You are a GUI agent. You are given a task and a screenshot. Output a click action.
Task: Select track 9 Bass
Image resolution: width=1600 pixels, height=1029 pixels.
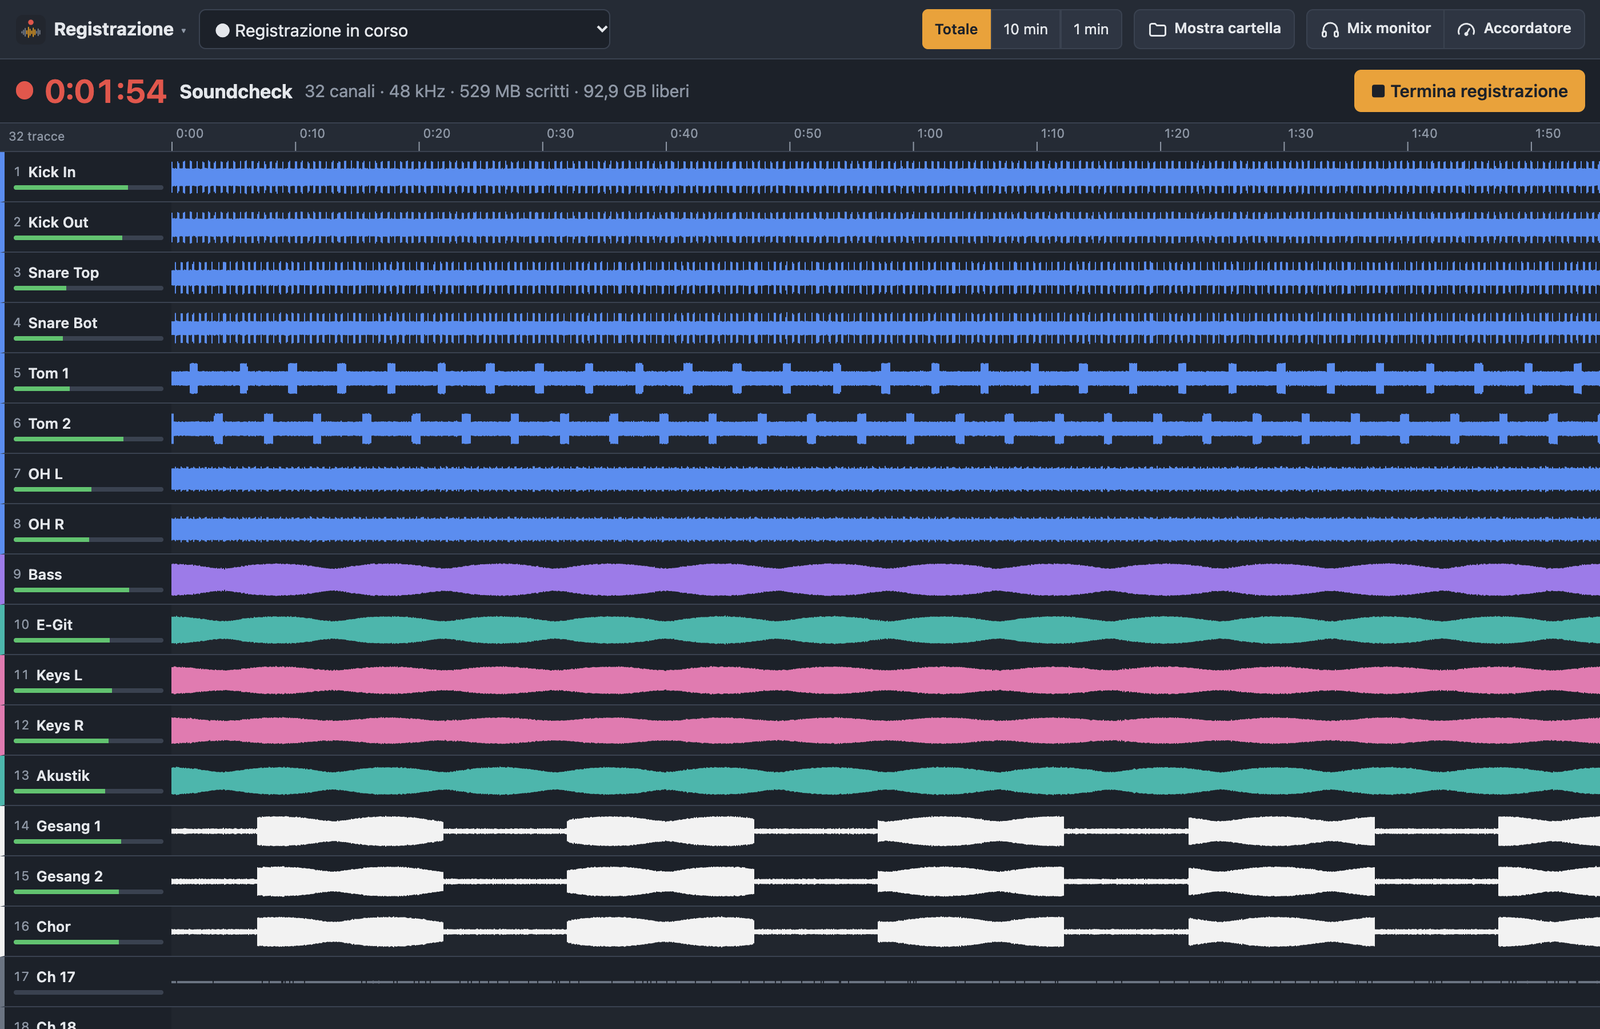click(x=86, y=579)
